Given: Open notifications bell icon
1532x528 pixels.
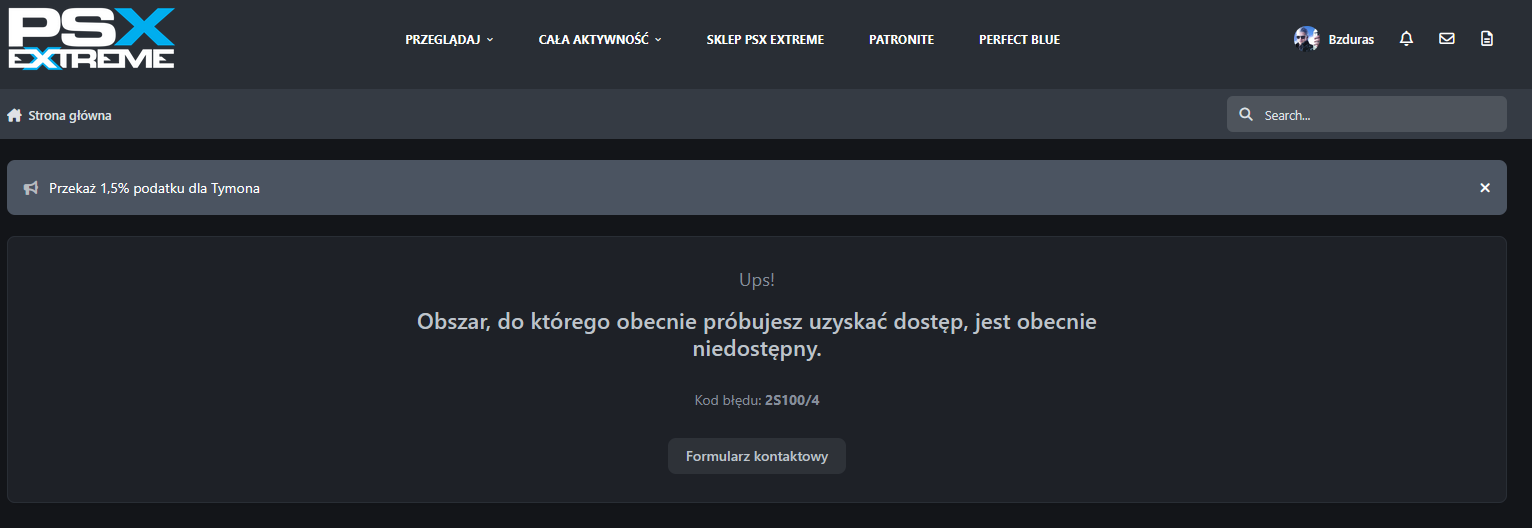Looking at the screenshot, I should click(1406, 39).
